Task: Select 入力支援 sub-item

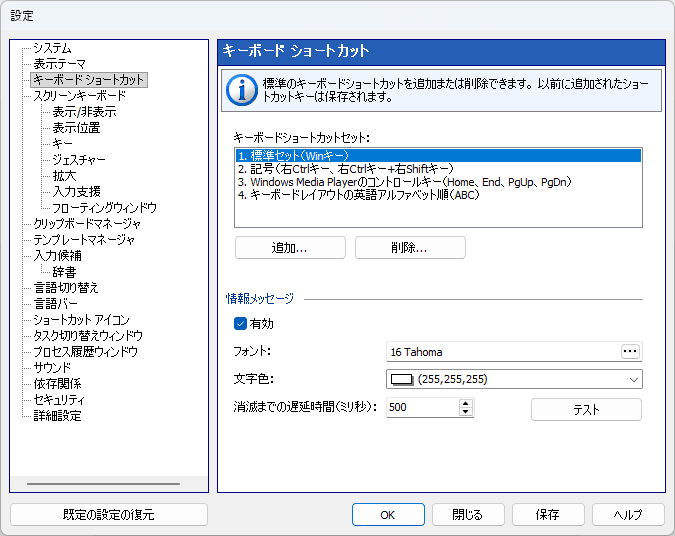Action: (76, 192)
